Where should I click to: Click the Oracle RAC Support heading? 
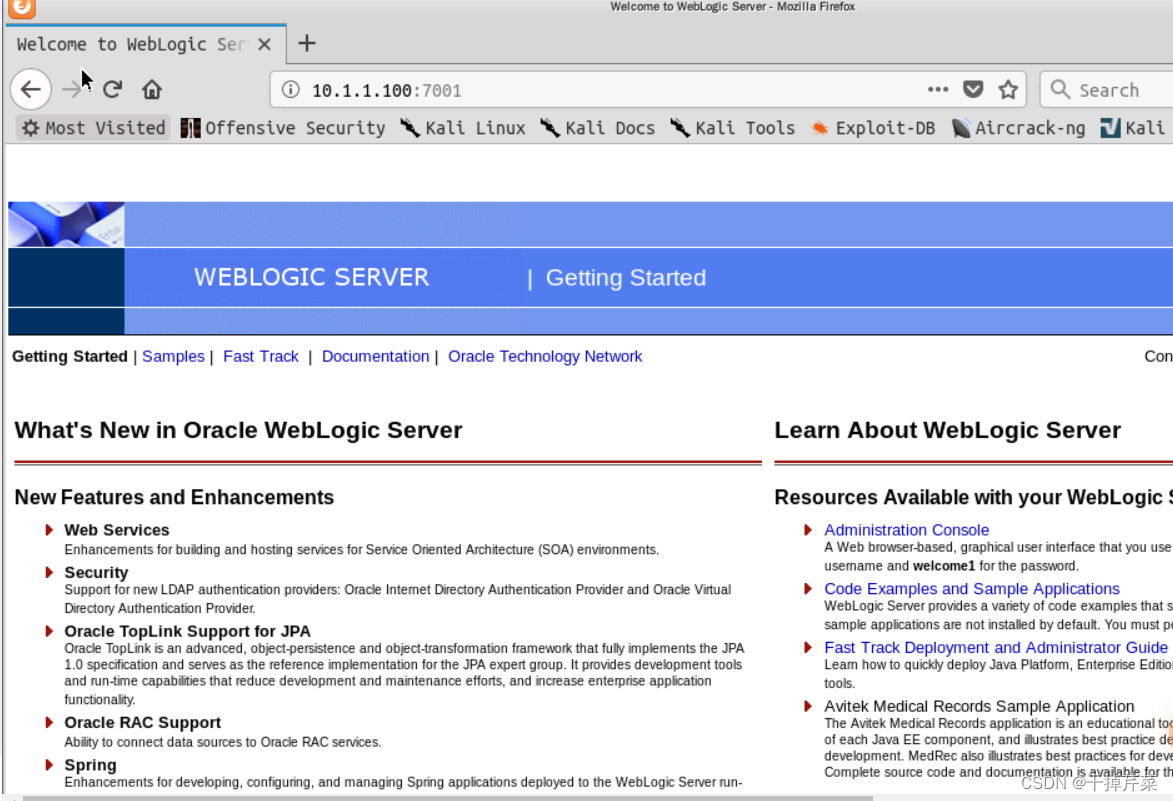[142, 723]
